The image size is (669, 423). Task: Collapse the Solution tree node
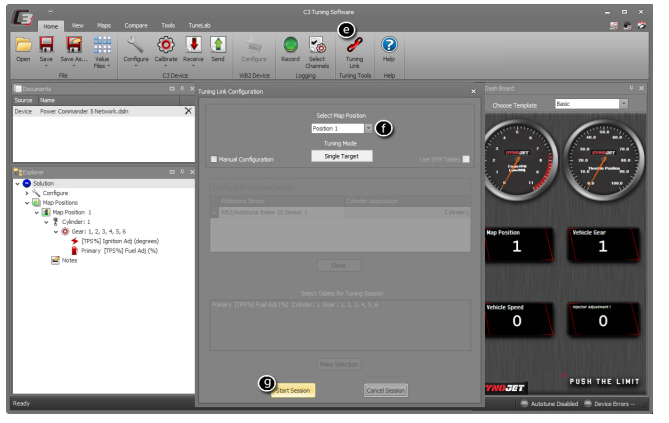[x=17, y=184]
